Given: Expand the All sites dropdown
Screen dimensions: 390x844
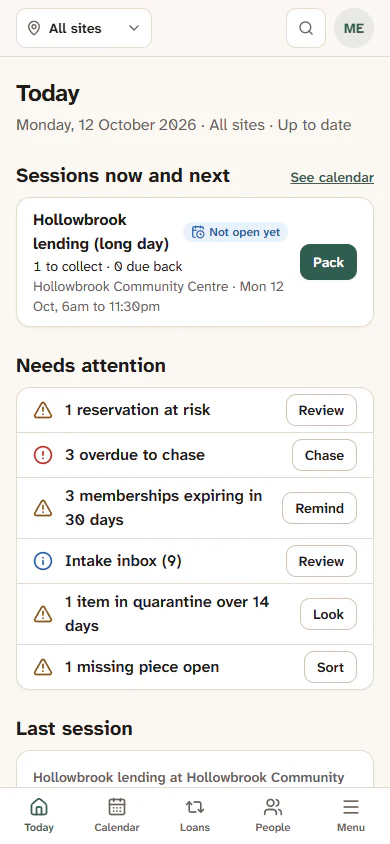Looking at the screenshot, I should (84, 28).
